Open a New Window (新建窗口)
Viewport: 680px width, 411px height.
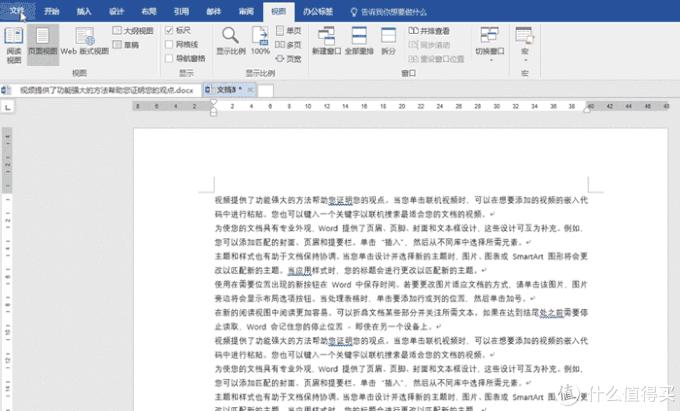coord(327,42)
